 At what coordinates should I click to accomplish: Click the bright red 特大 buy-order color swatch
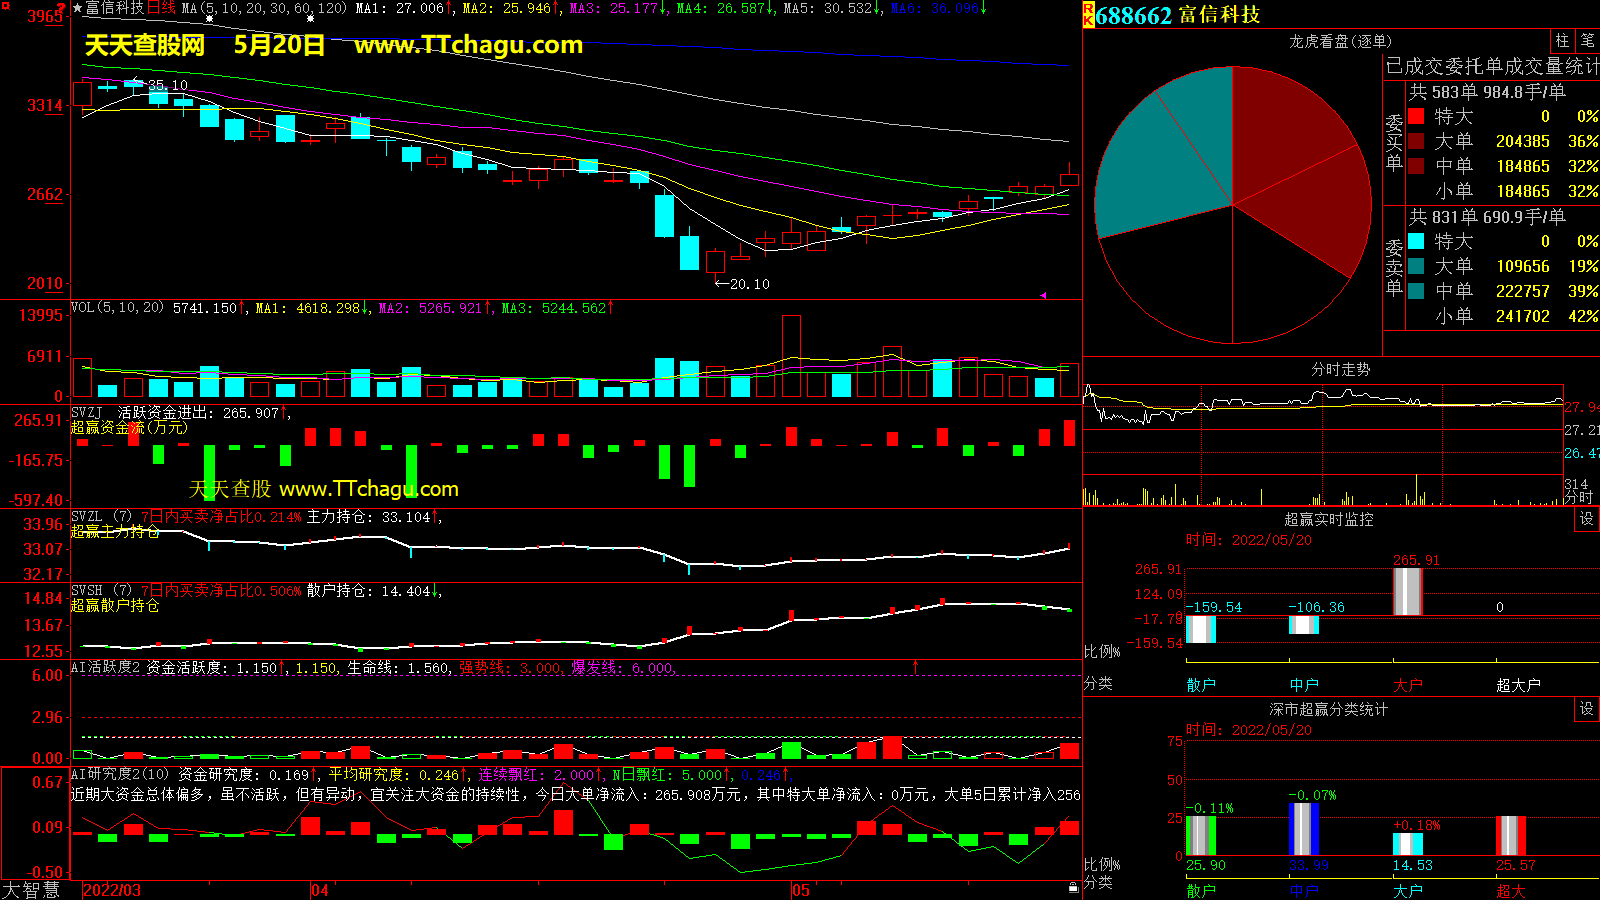click(1416, 116)
